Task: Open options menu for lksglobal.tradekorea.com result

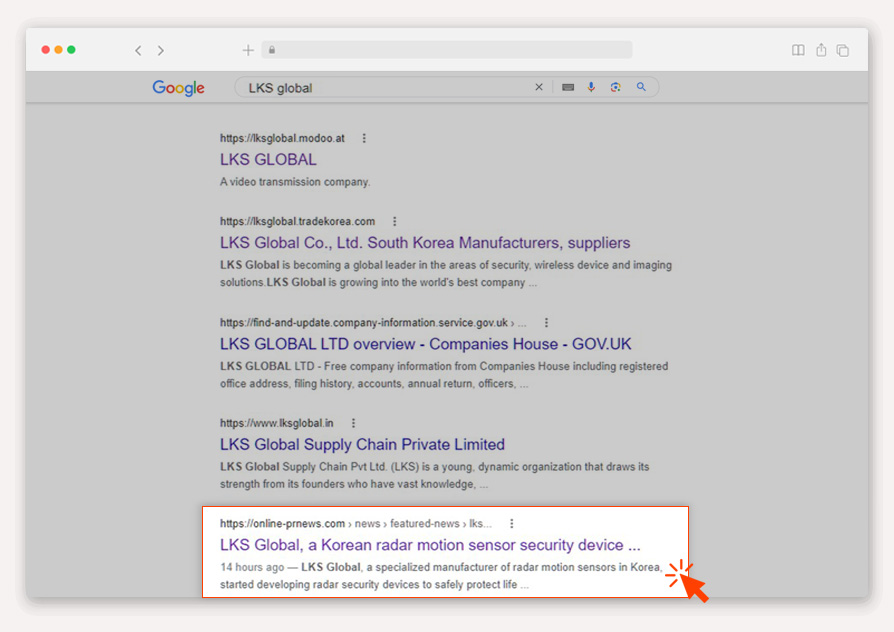Action: [395, 221]
